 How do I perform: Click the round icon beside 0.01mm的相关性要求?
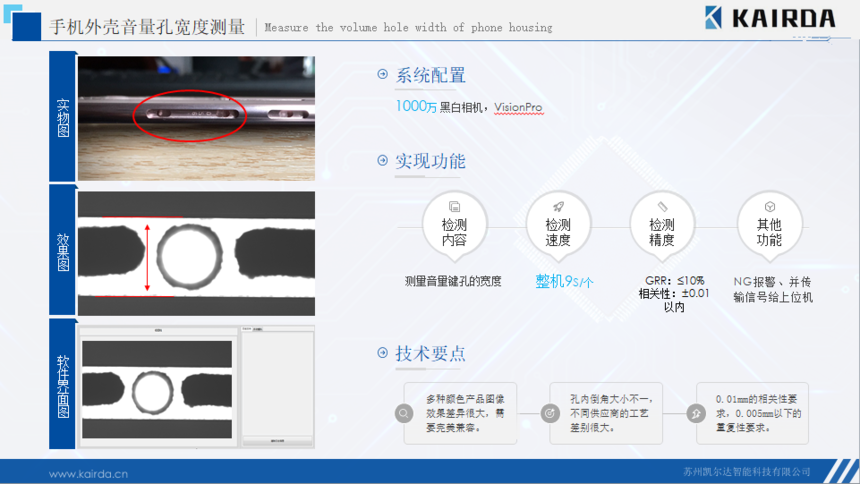point(697,413)
